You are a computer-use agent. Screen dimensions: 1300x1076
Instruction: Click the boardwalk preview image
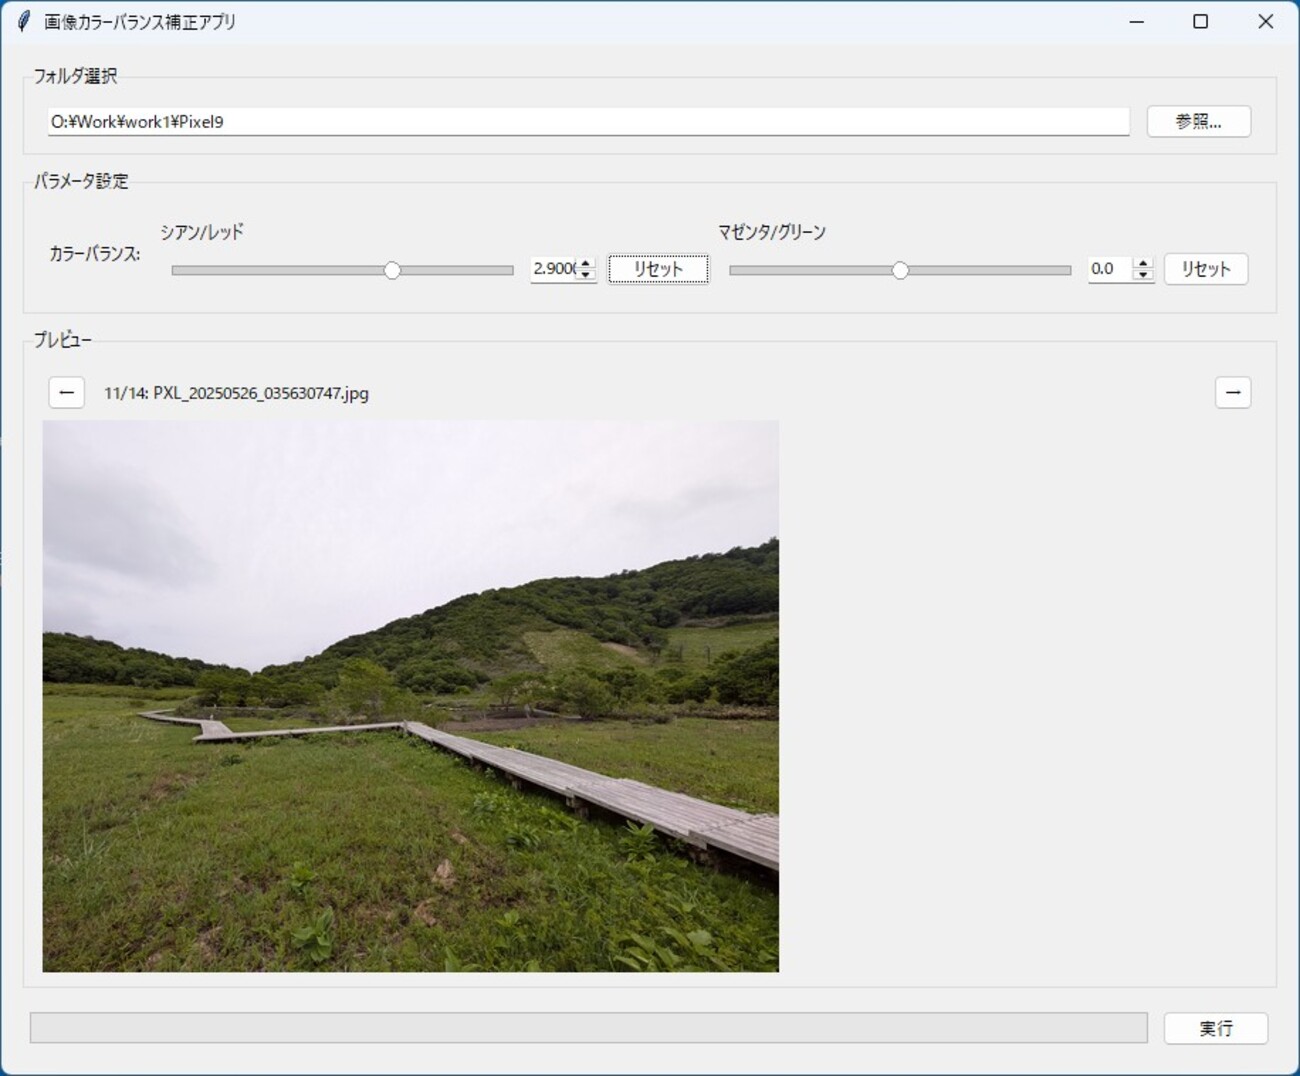point(410,696)
